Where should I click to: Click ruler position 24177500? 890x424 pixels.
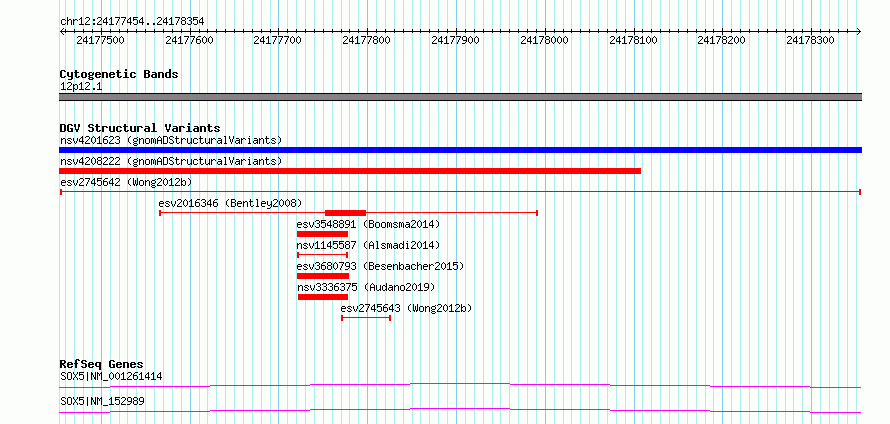(x=100, y=41)
